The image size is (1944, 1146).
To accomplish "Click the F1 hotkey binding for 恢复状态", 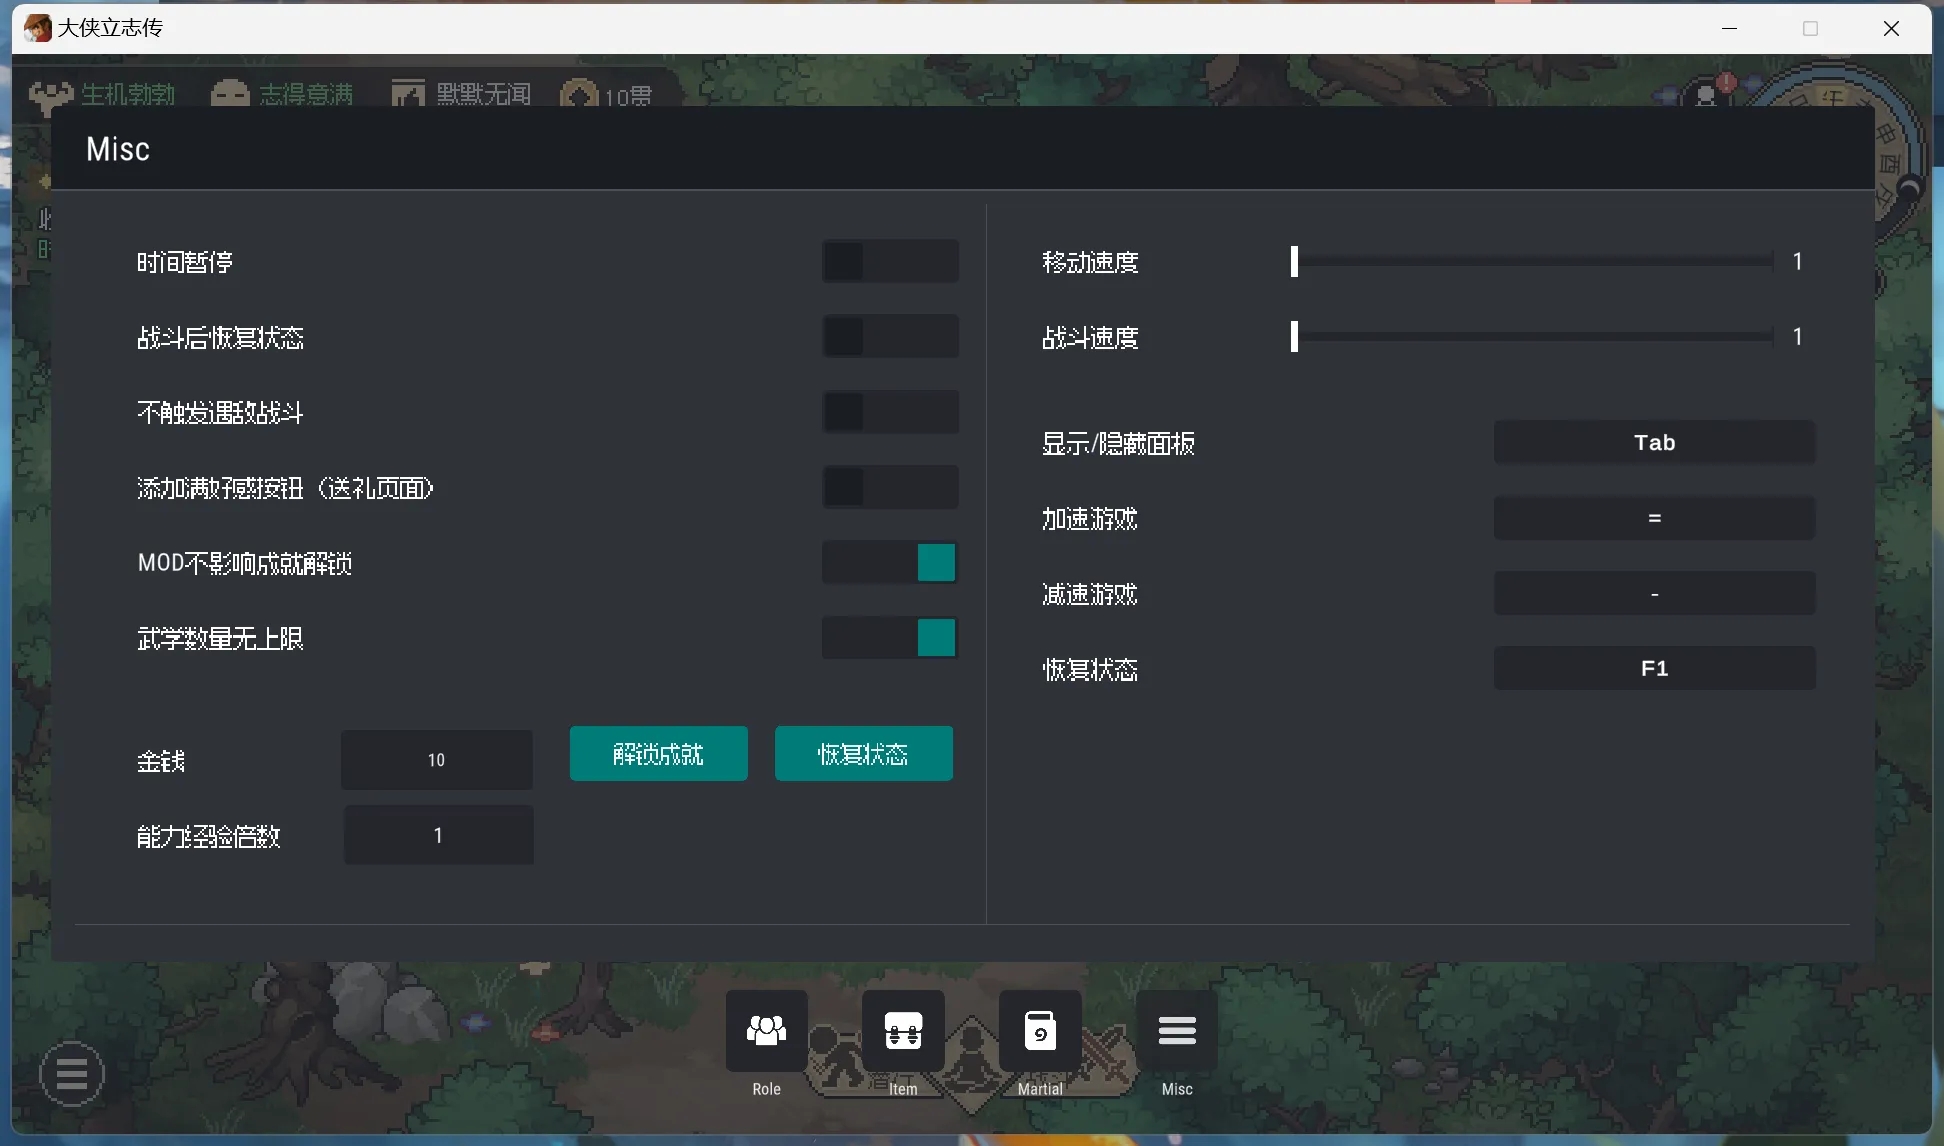I will (1654, 668).
